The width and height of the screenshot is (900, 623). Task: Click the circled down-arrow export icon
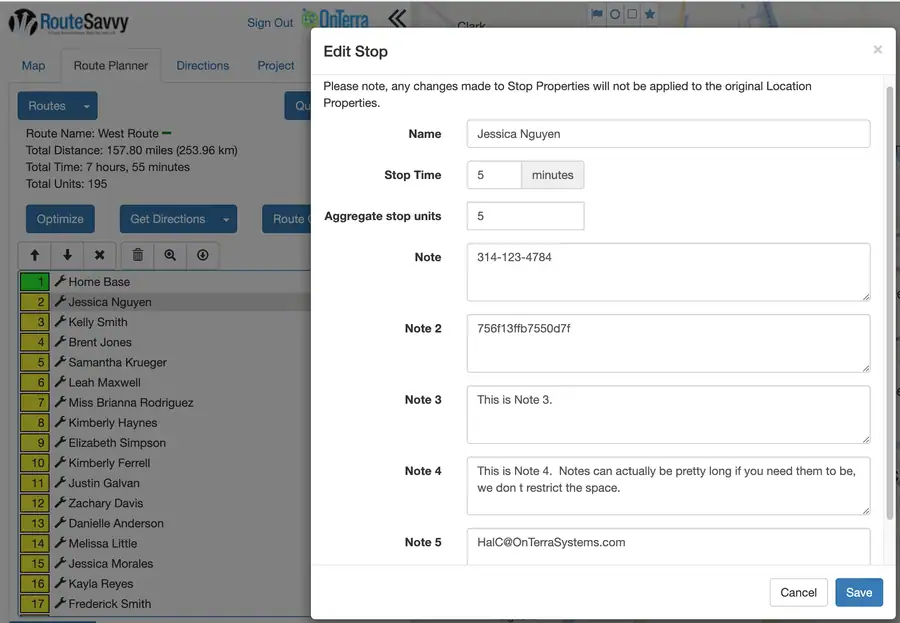203,256
